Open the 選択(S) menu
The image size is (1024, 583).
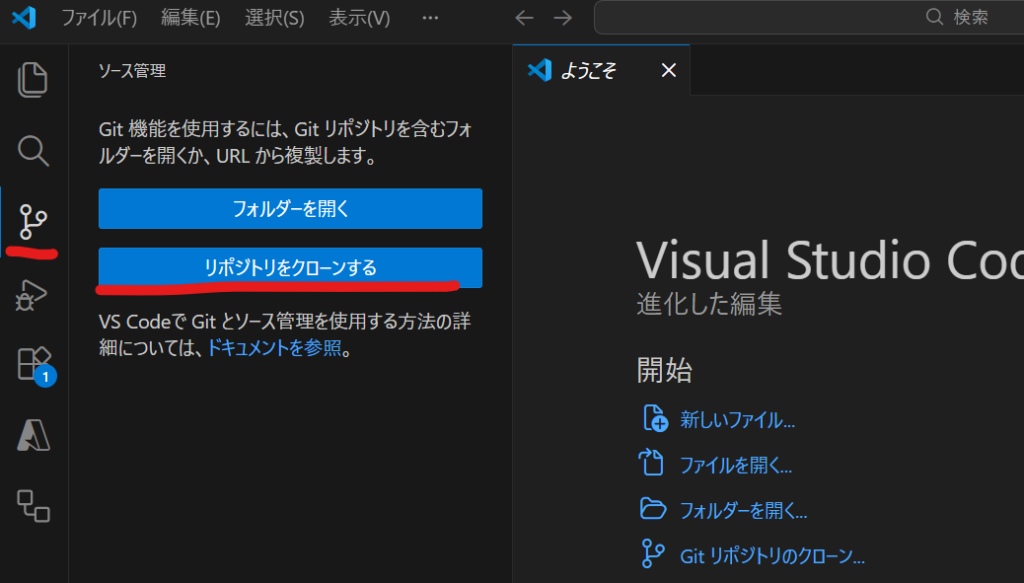[x=274, y=18]
